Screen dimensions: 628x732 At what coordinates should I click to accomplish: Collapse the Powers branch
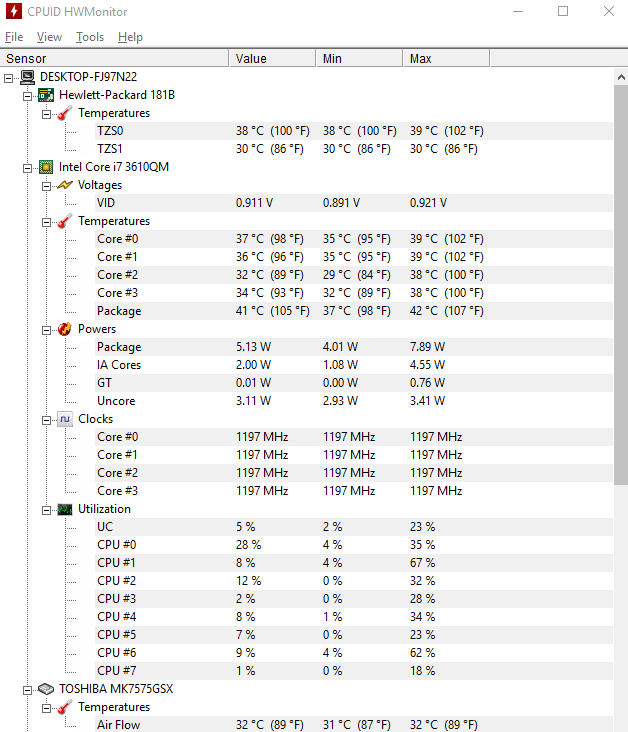[46, 330]
